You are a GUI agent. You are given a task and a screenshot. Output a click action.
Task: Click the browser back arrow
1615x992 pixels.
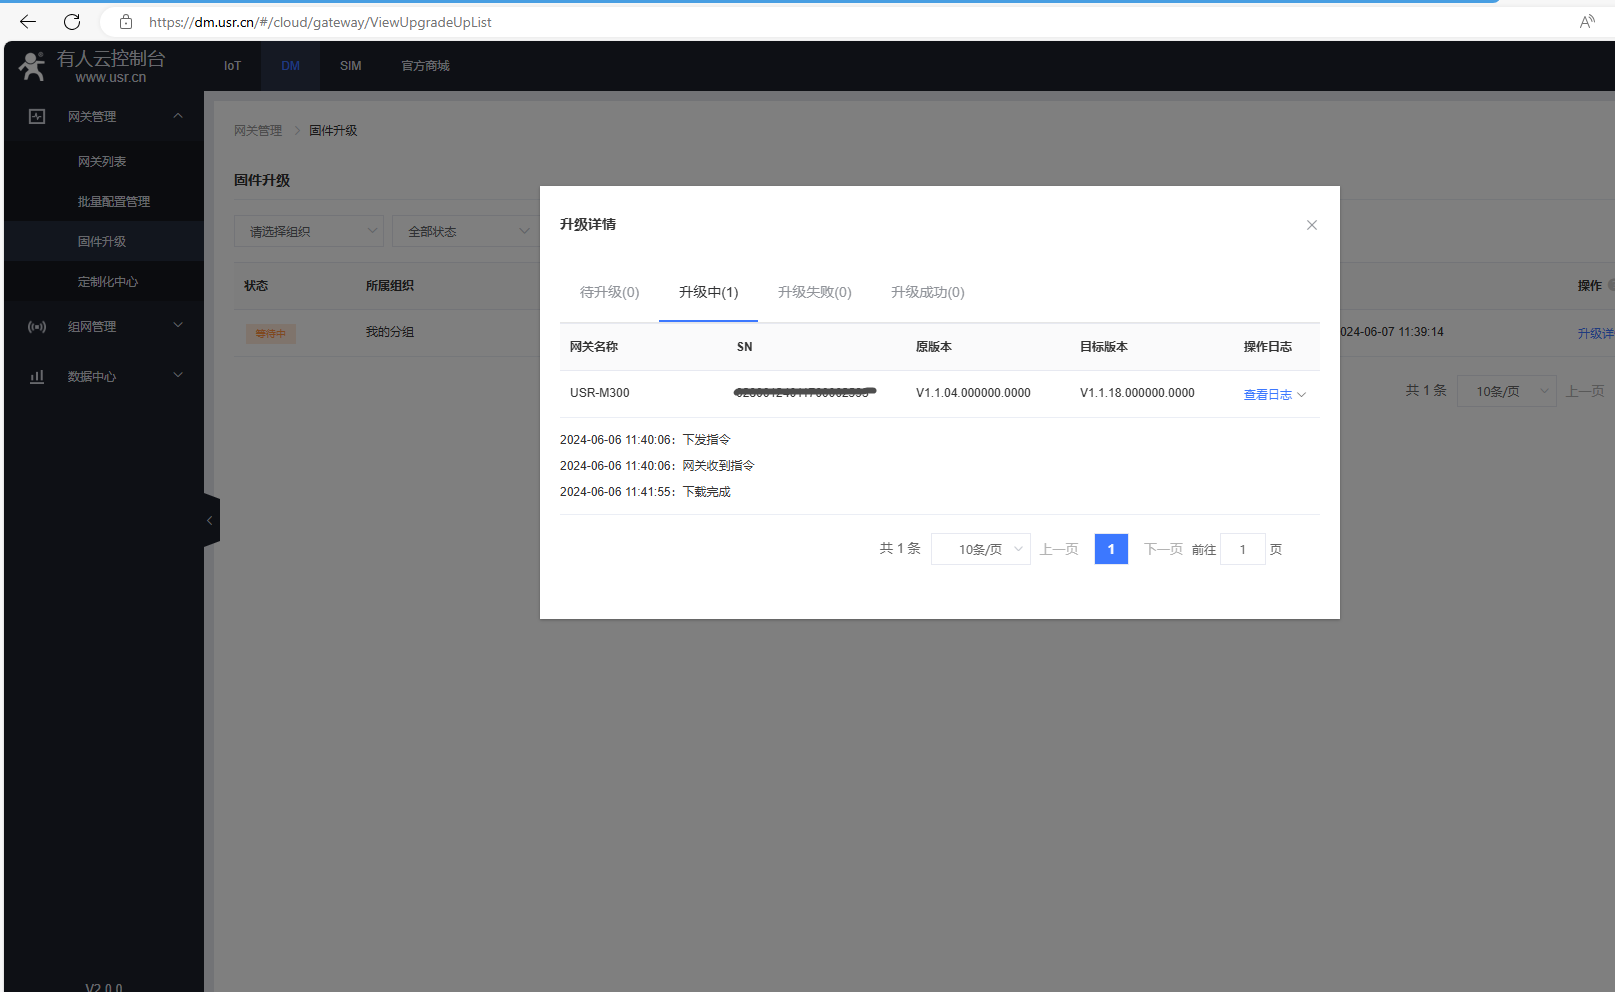[28, 22]
